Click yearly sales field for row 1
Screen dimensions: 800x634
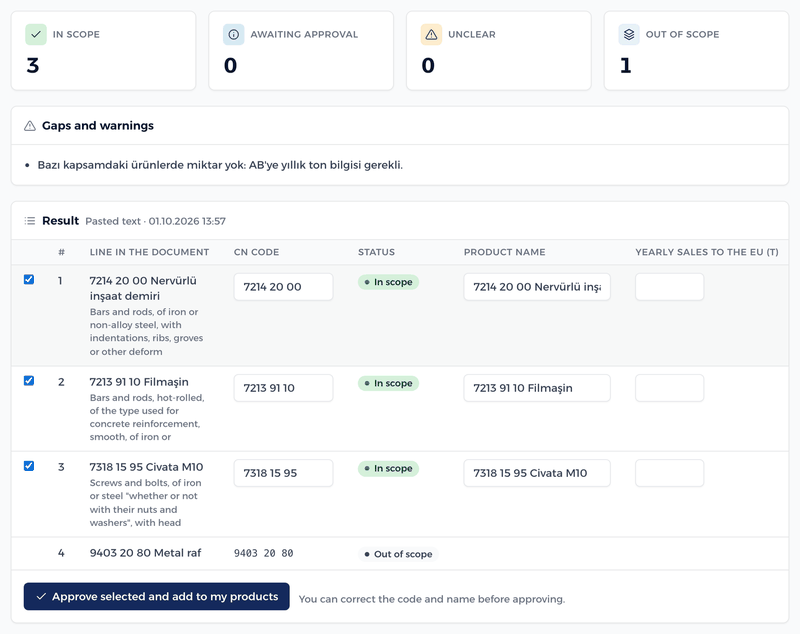coord(669,287)
